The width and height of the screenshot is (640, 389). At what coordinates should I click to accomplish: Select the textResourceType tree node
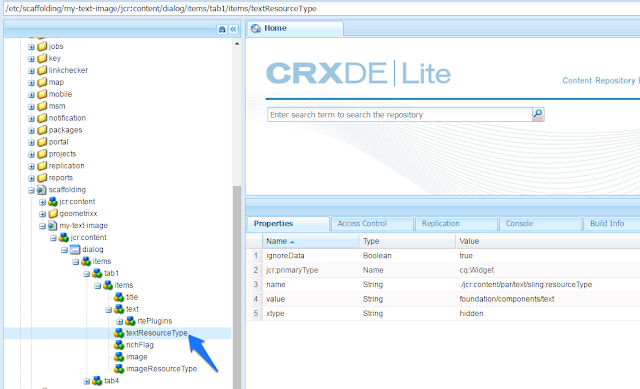(157, 333)
